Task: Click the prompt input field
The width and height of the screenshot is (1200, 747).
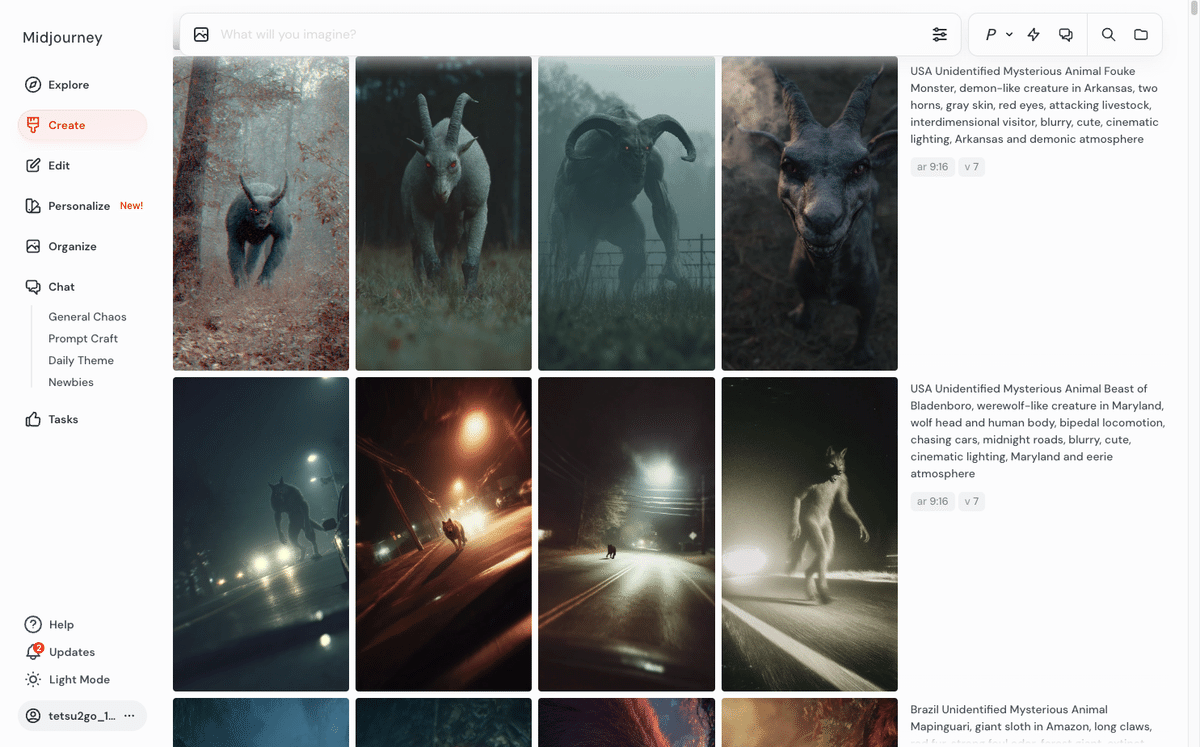Action: (570, 34)
